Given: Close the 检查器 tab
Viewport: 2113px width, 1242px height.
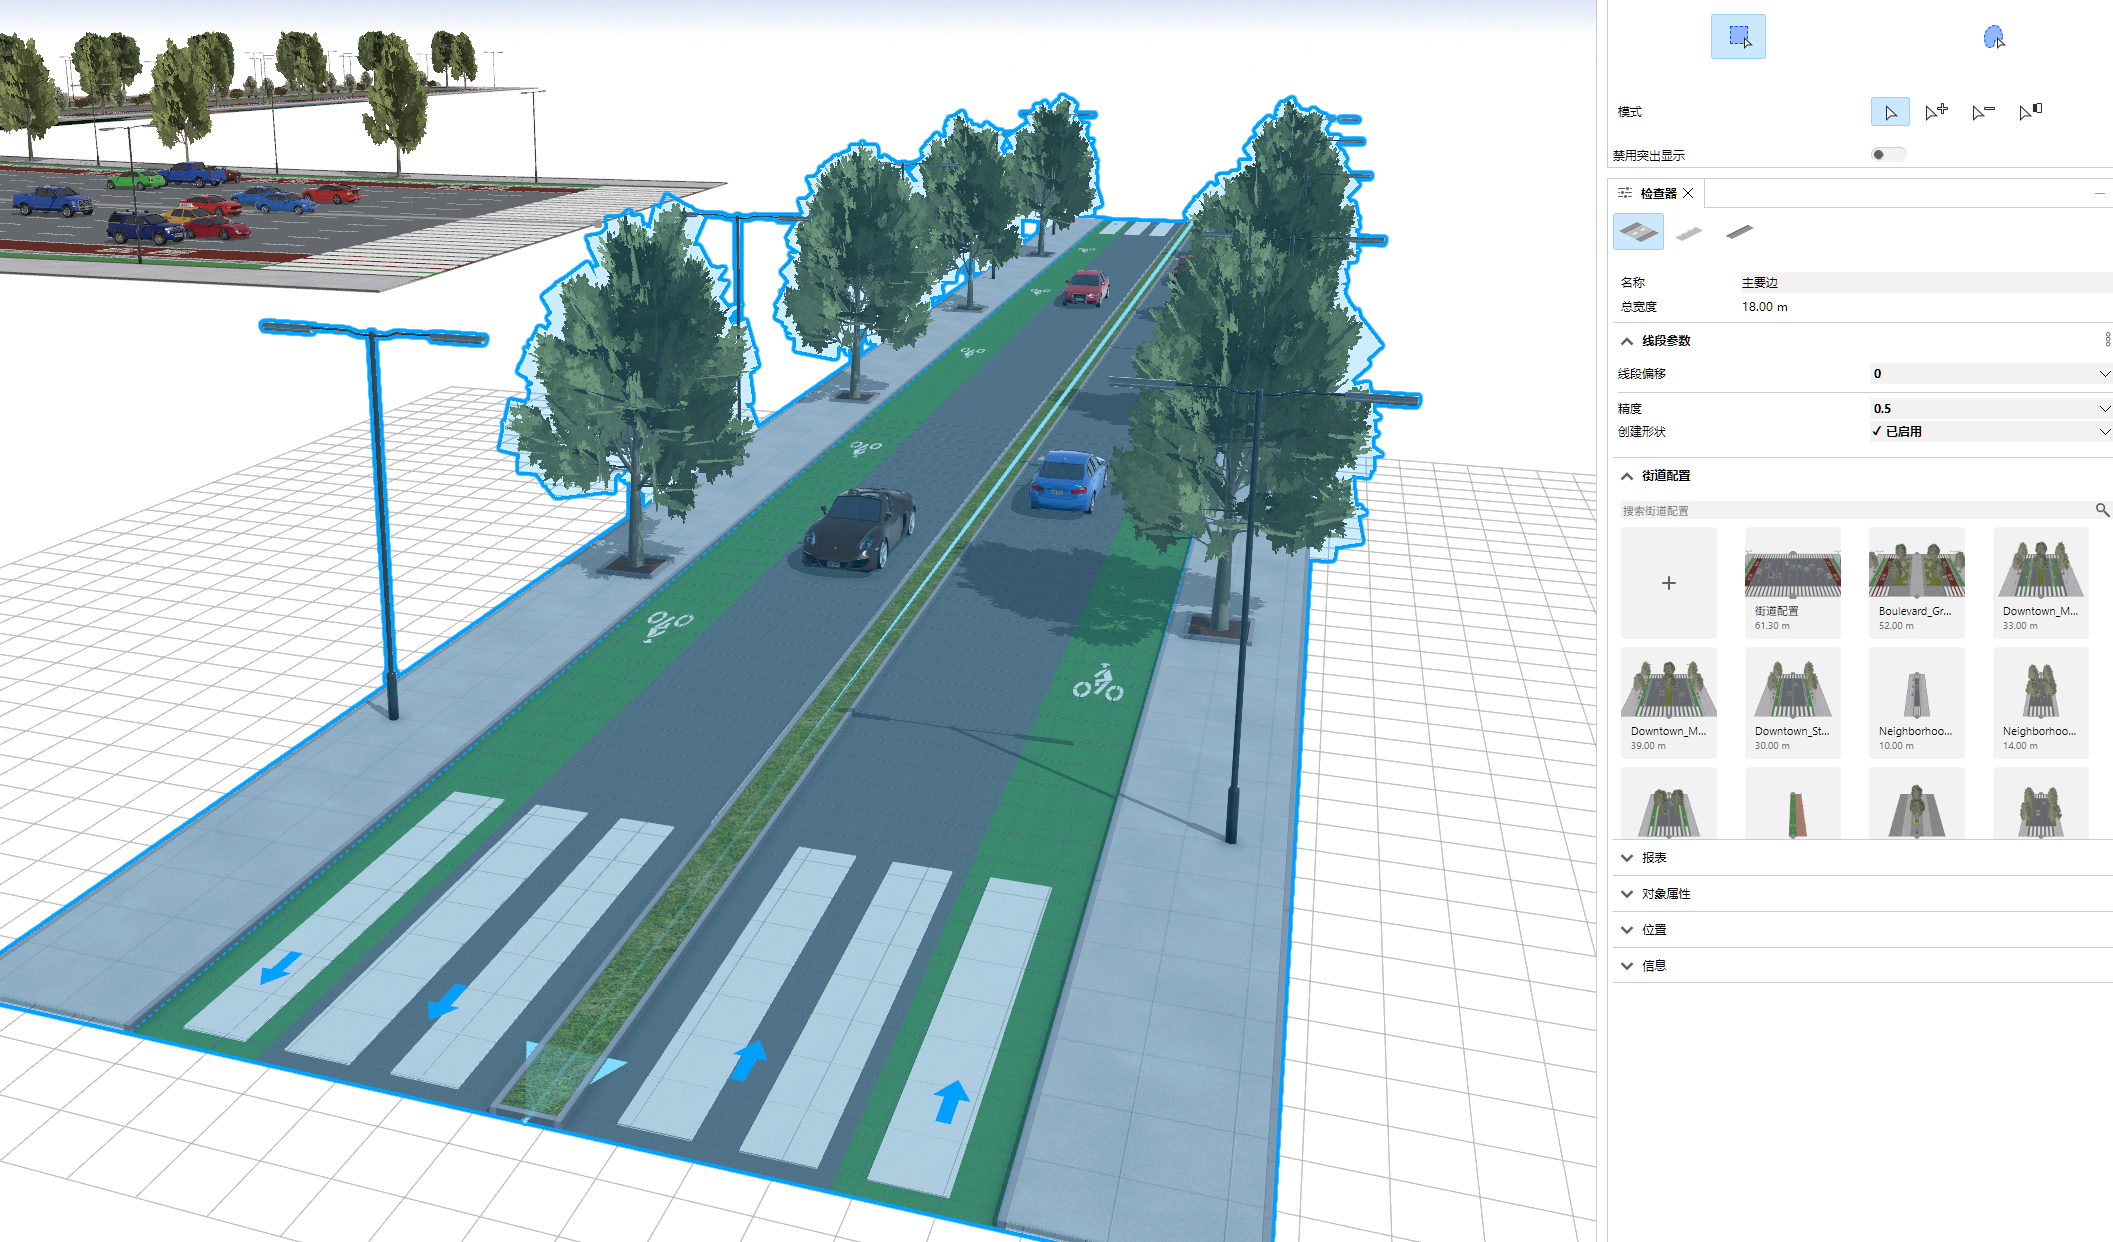Looking at the screenshot, I should [x=1688, y=193].
